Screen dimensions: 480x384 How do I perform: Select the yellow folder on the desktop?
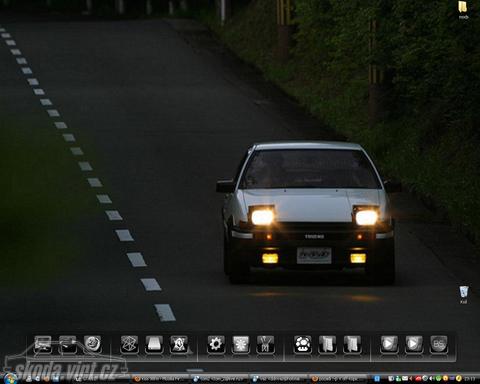463,10
